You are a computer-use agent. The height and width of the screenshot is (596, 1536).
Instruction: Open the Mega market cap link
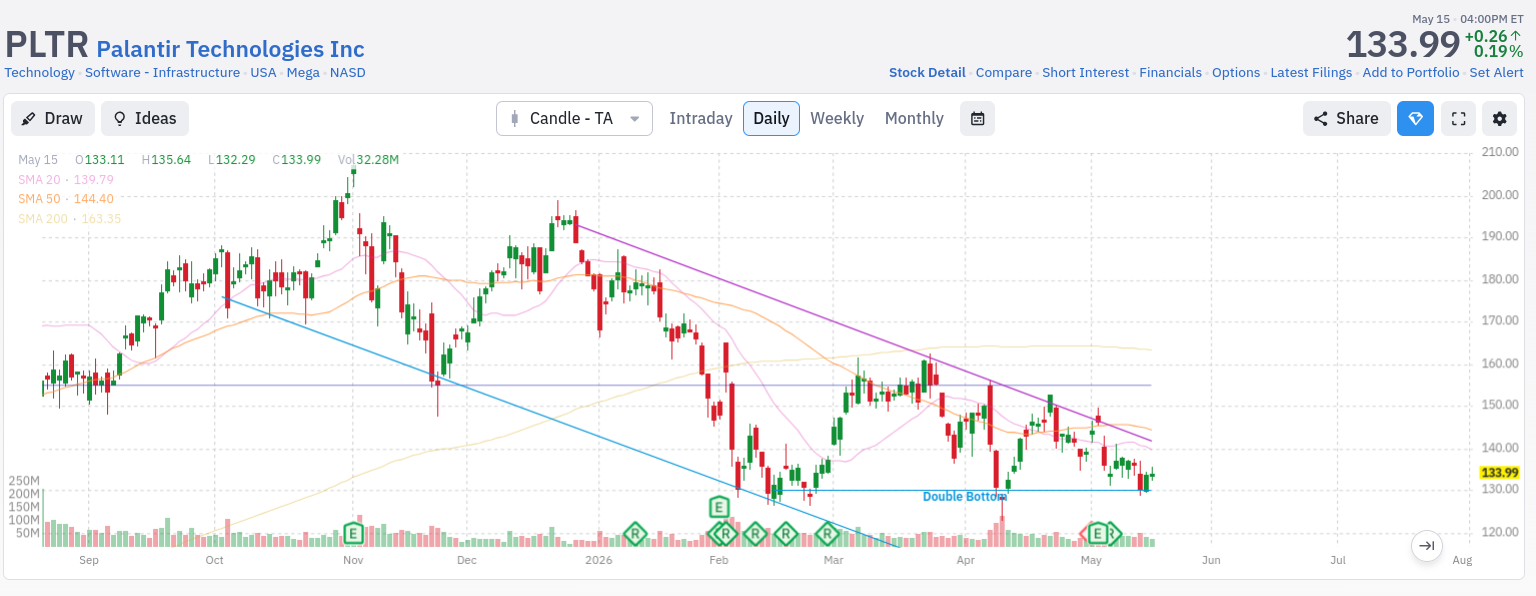point(303,73)
